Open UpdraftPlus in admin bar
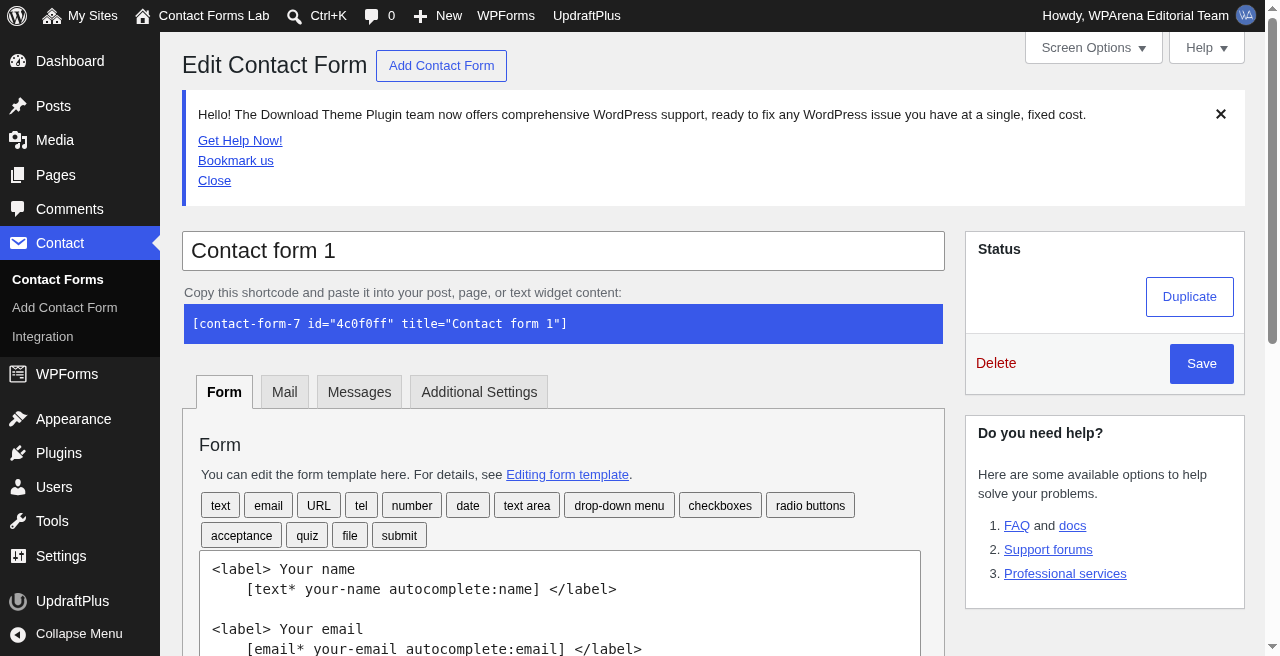The width and height of the screenshot is (1280, 656). pos(587,16)
